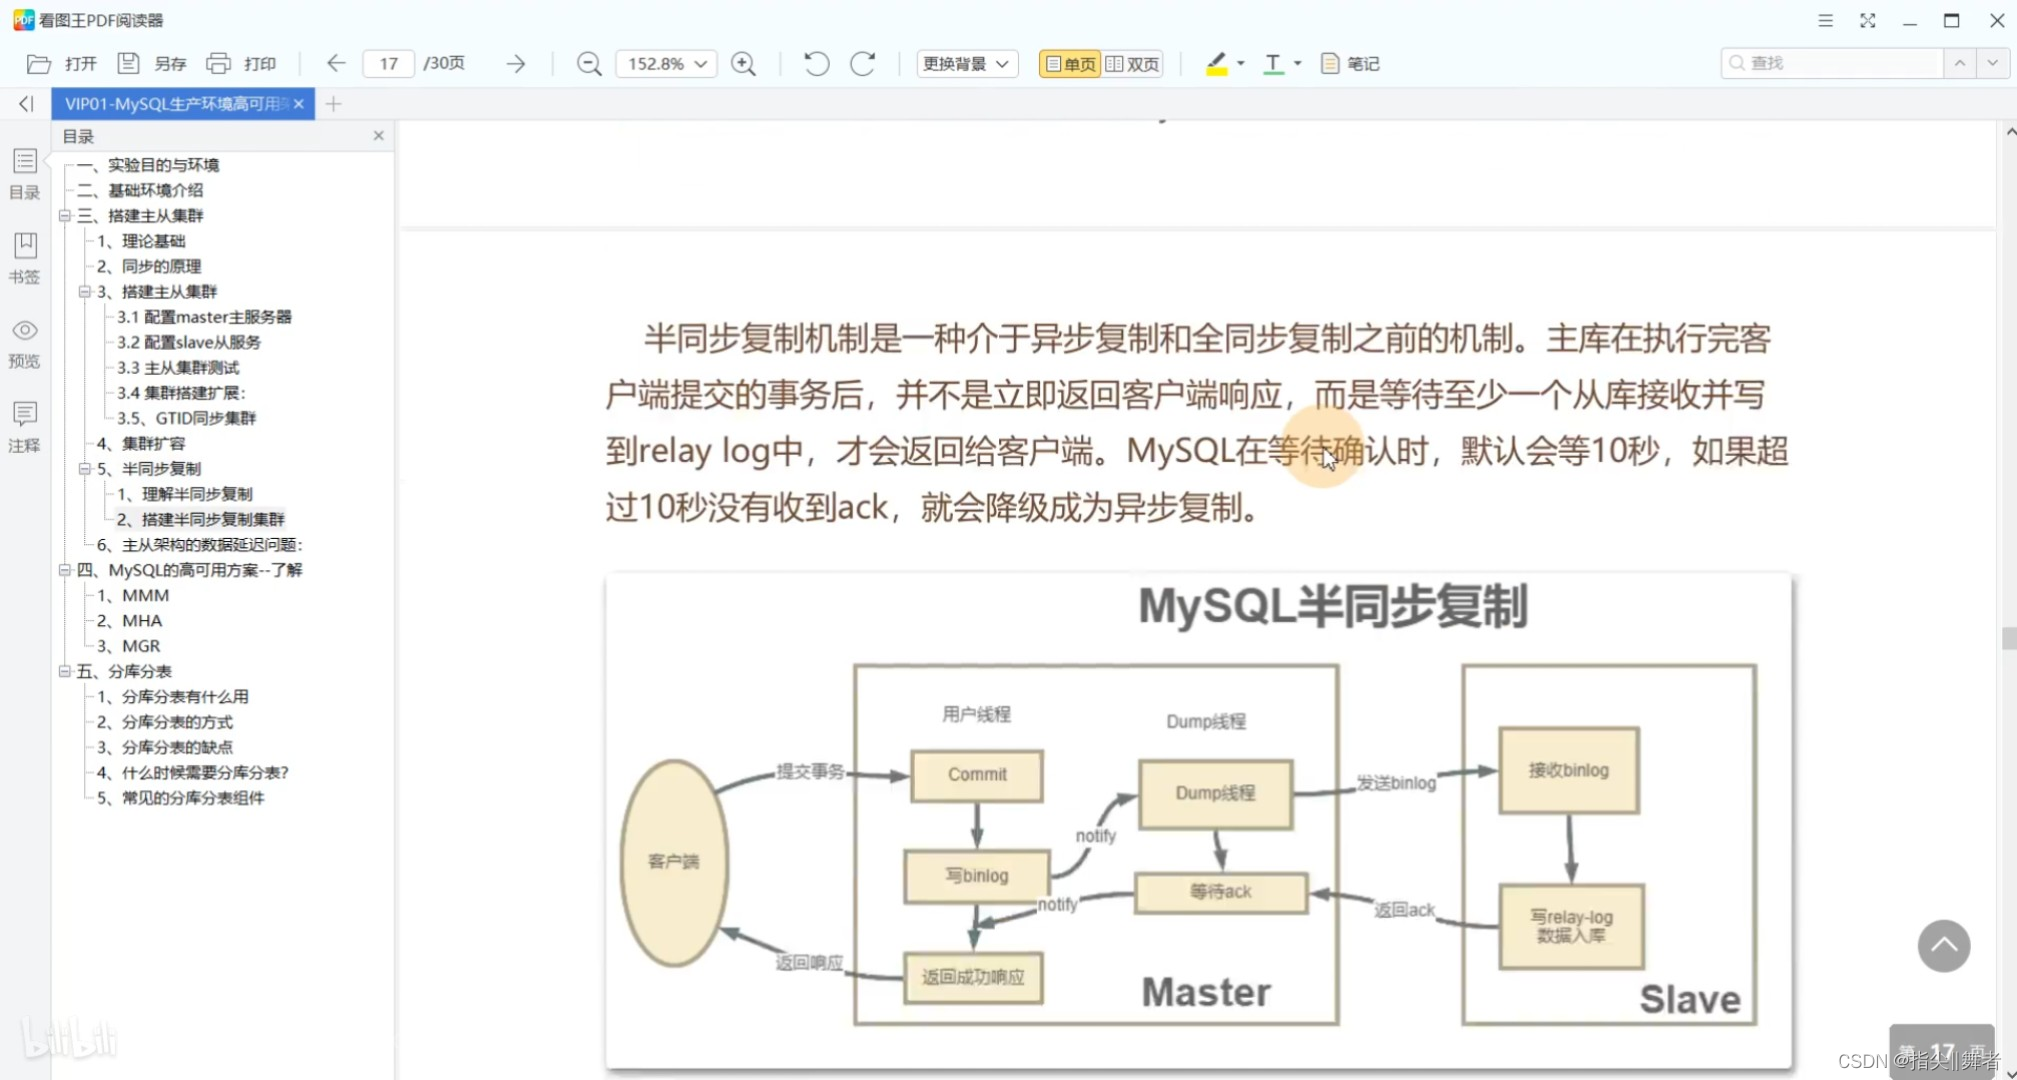
Task: Open 4、集群扩容 outline entry
Action: point(141,444)
